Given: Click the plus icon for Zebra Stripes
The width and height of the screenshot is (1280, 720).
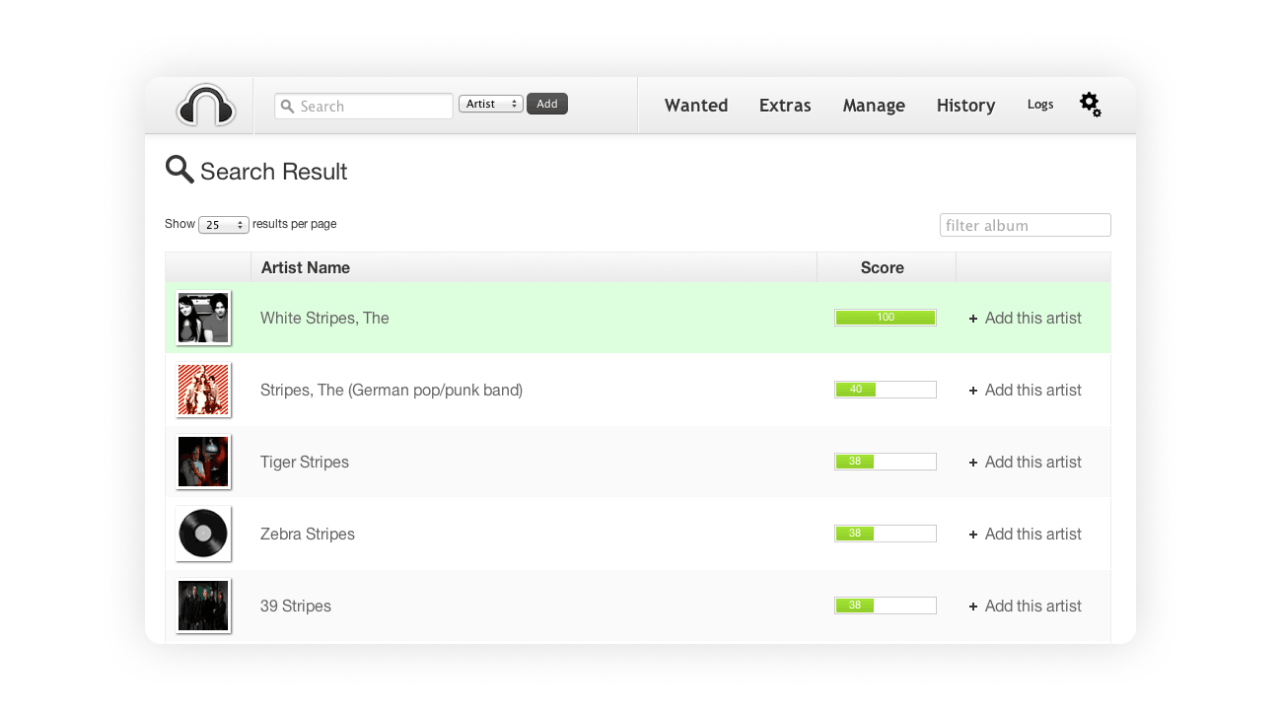Looking at the screenshot, I should point(973,534).
